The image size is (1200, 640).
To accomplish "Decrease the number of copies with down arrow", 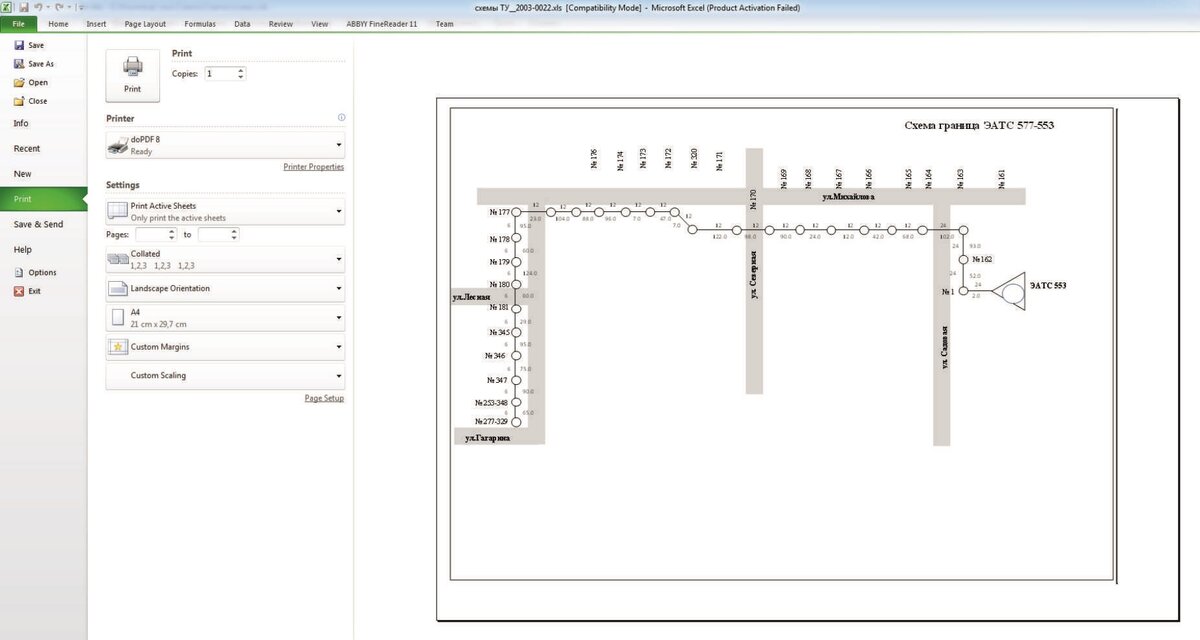I will (x=241, y=78).
